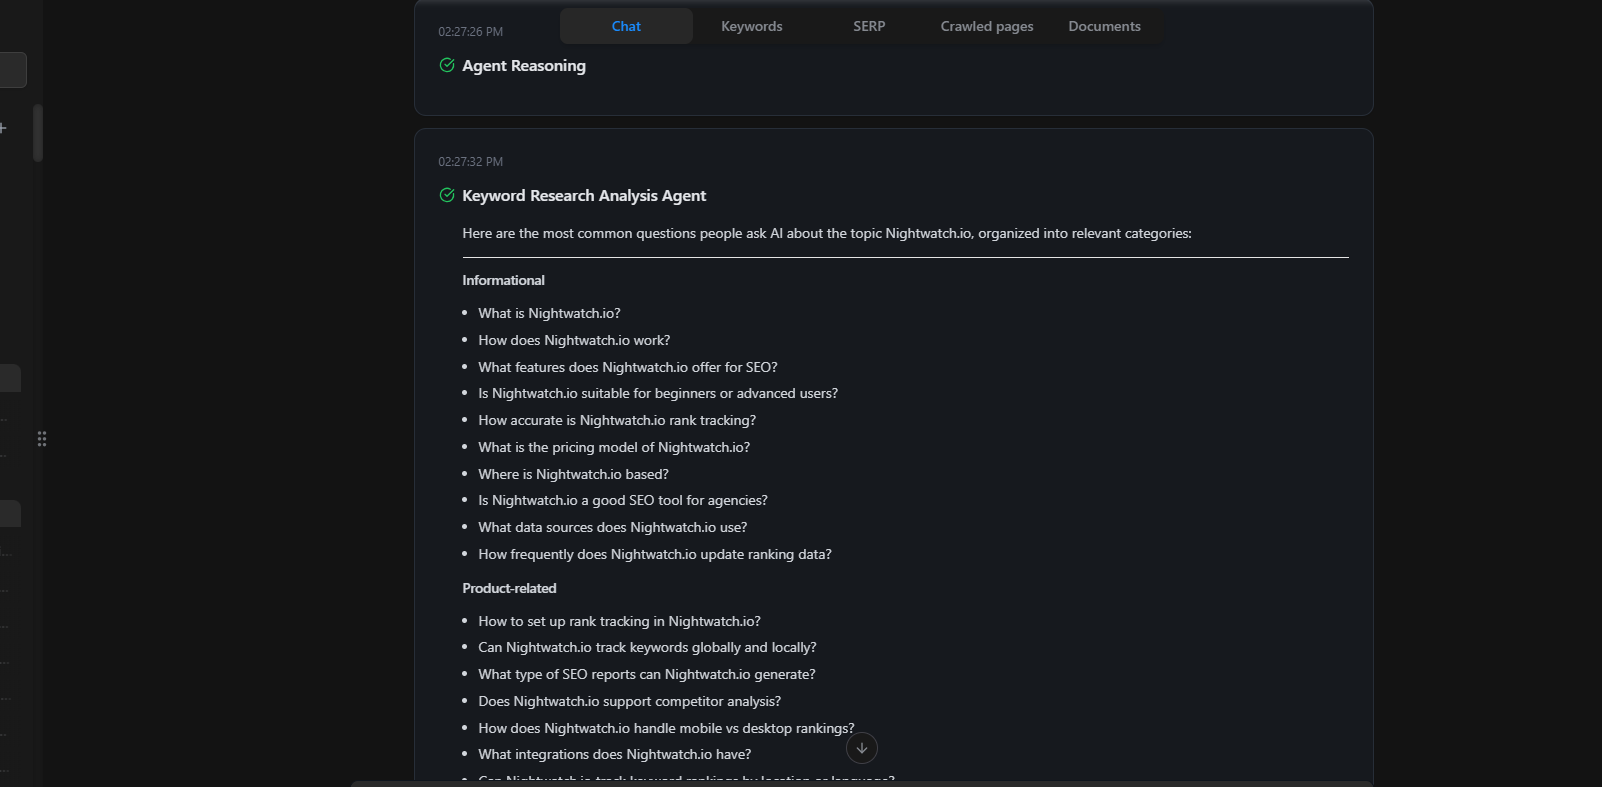Click the question What is Nightwatch.io?
Image resolution: width=1602 pixels, height=787 pixels.
coord(548,313)
